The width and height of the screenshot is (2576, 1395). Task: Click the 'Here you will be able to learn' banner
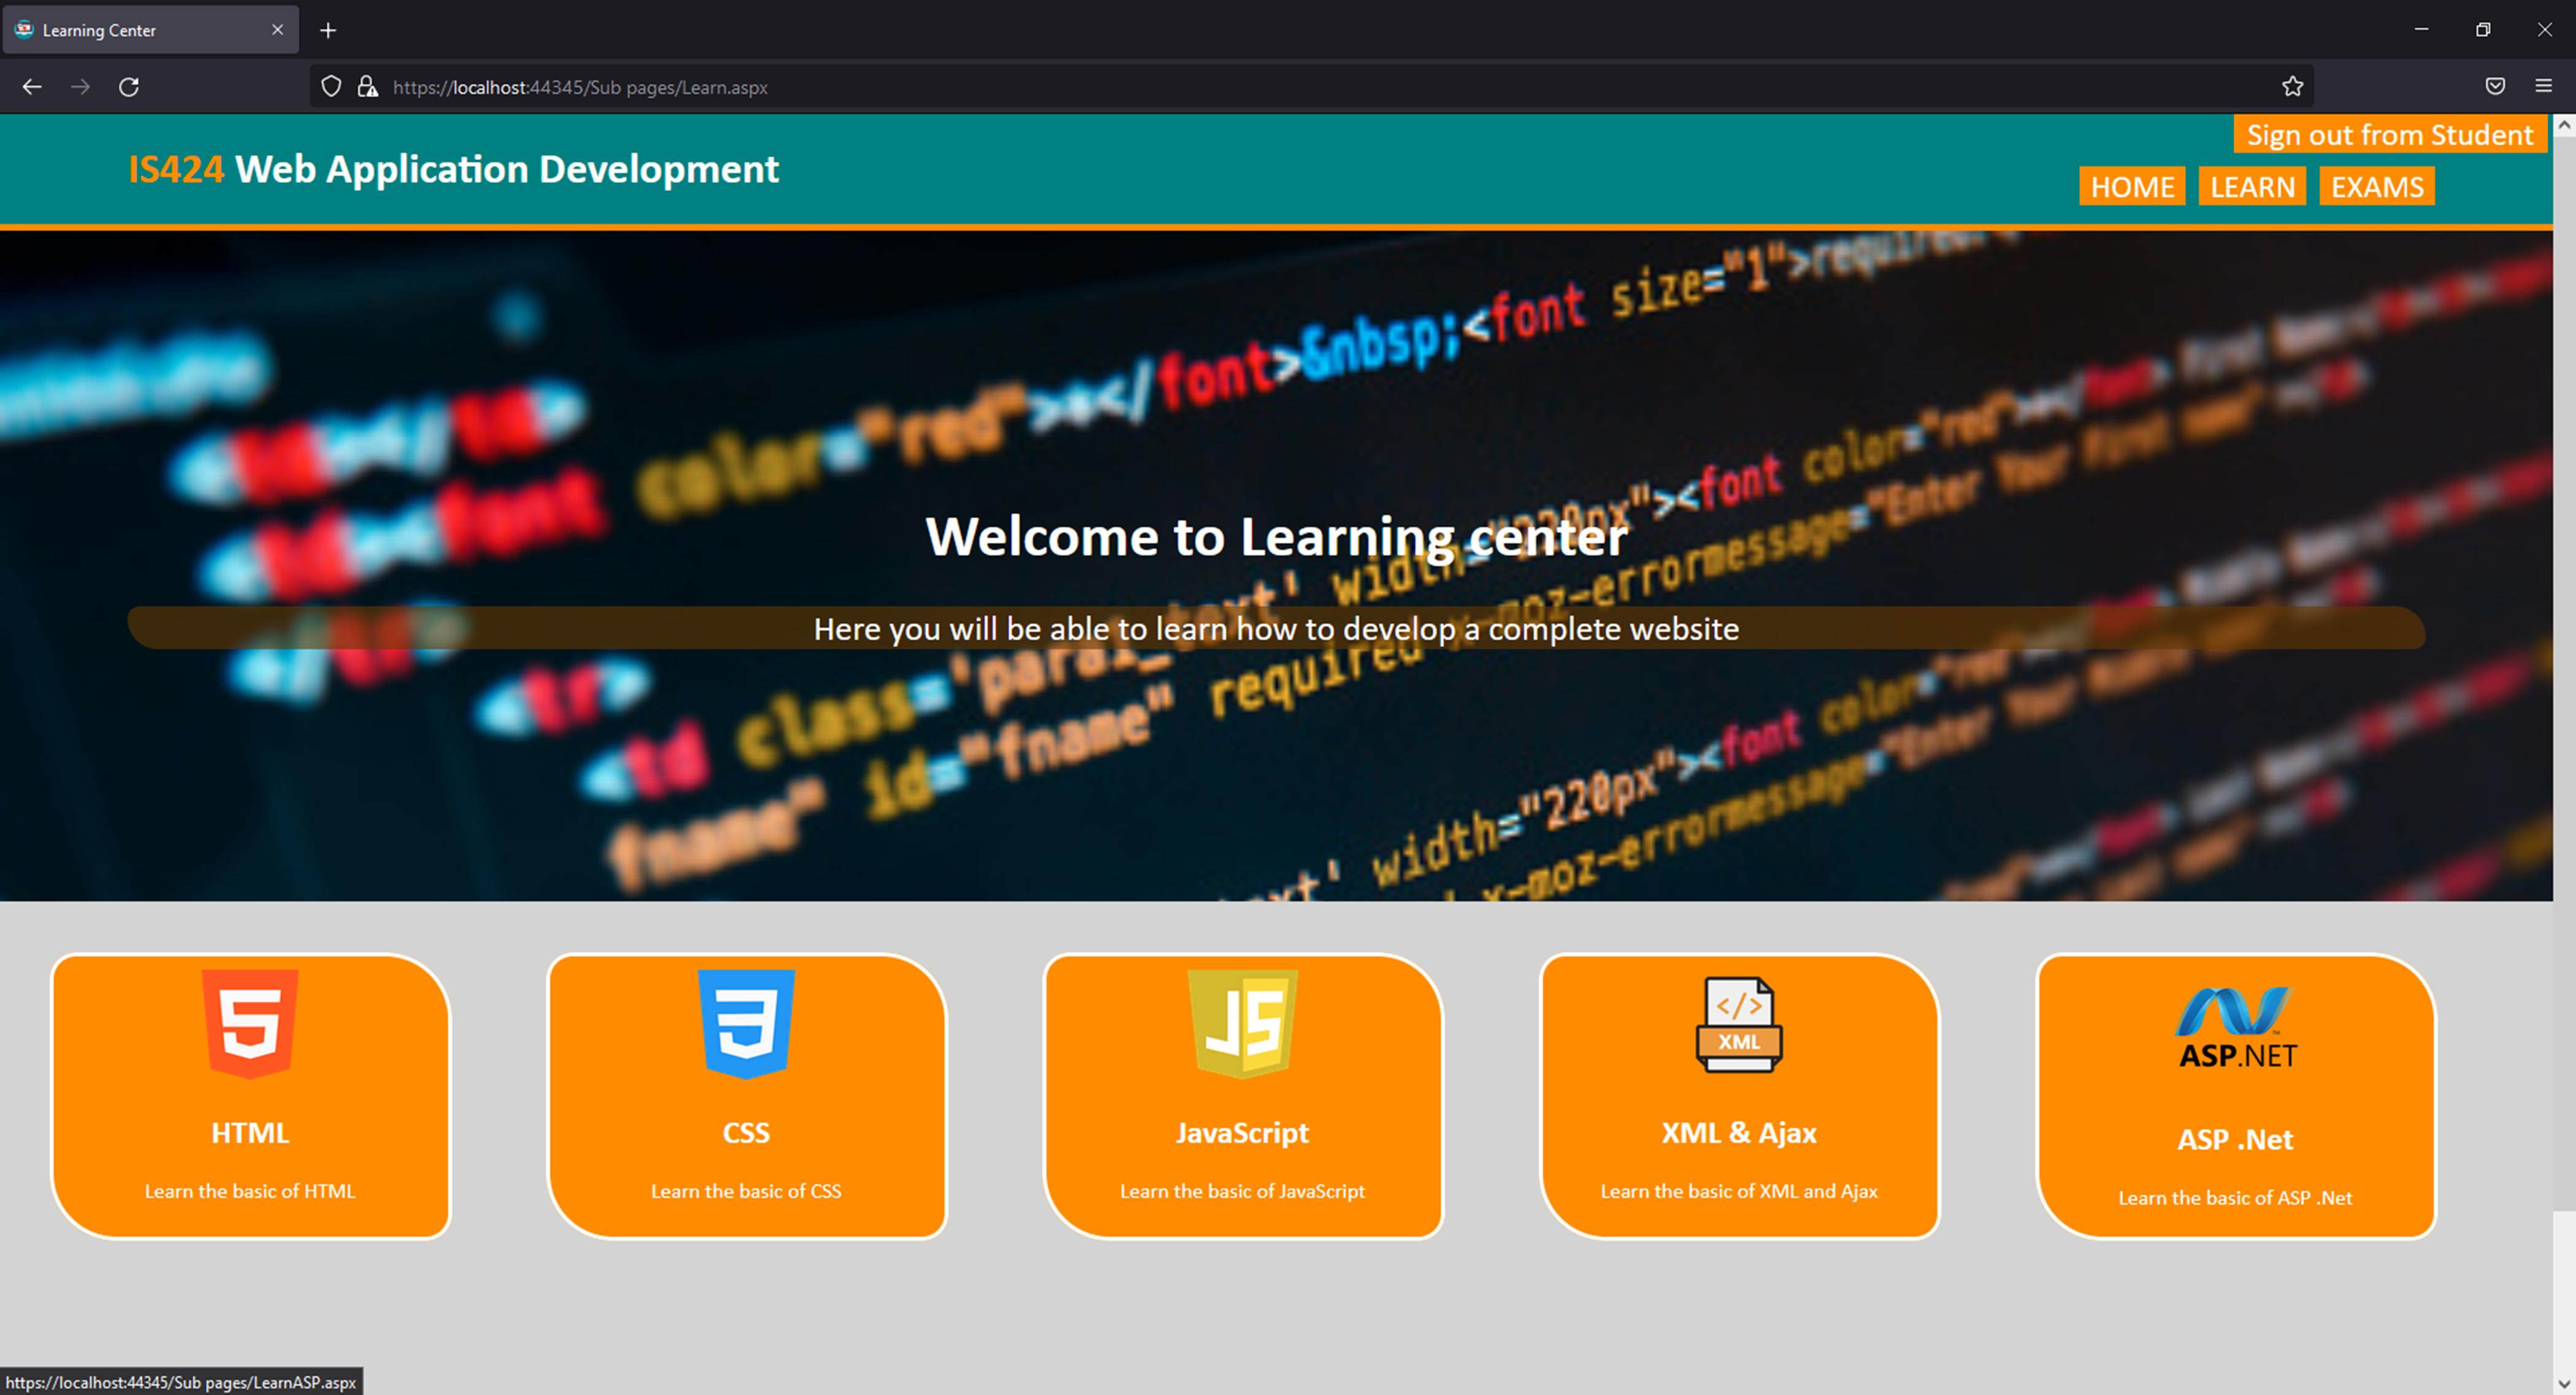(1276, 628)
